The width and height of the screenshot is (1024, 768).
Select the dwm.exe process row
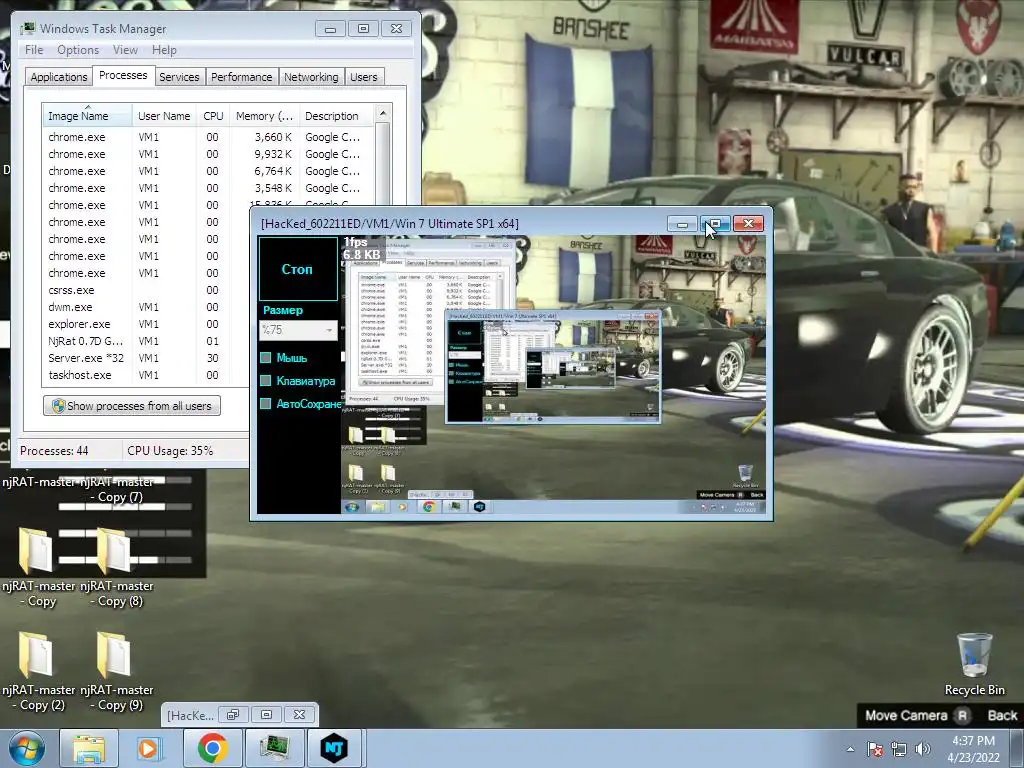pos(147,307)
